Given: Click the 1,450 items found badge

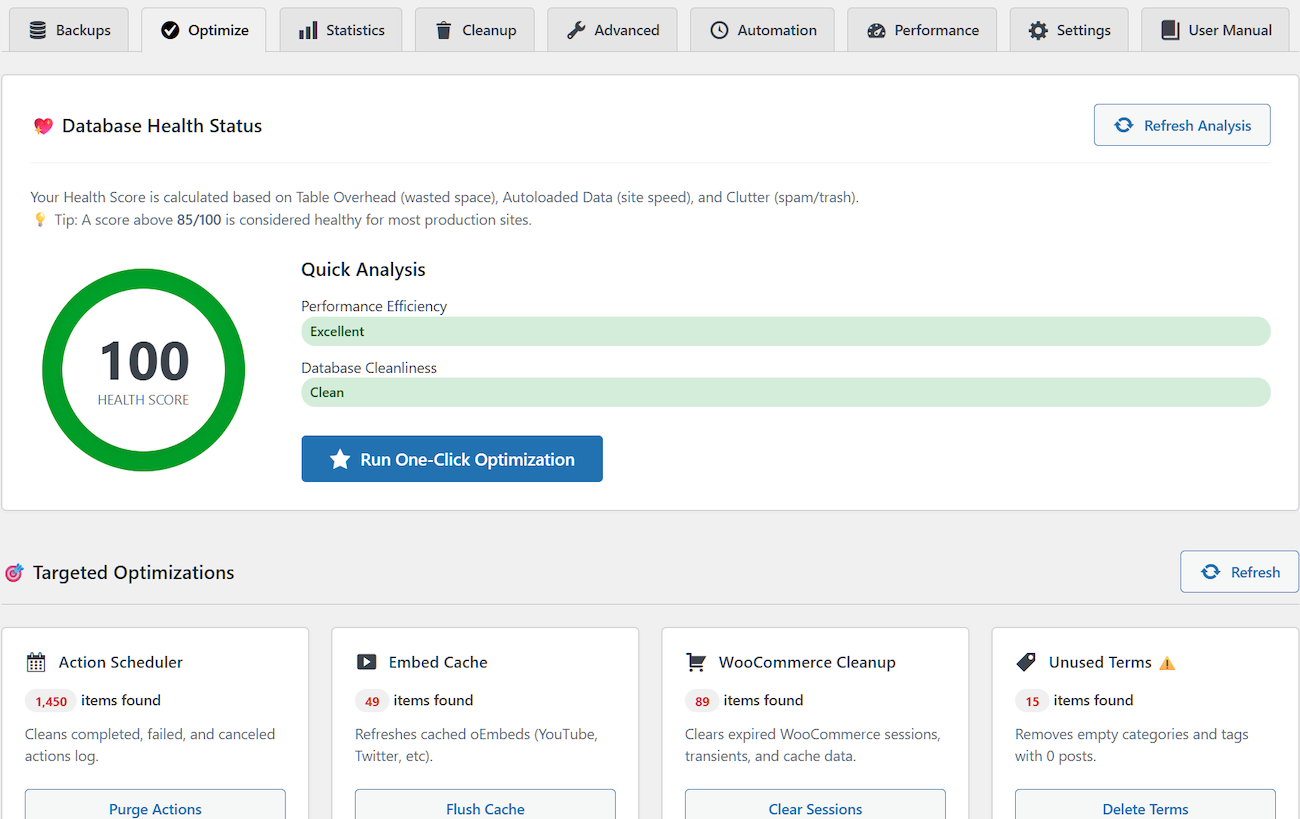Looking at the screenshot, I should click(50, 700).
